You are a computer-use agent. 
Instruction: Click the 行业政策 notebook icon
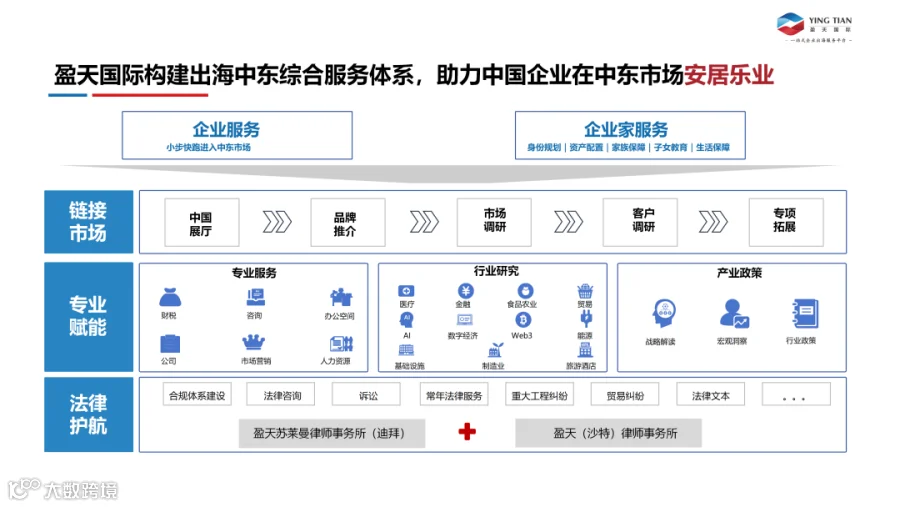805,314
